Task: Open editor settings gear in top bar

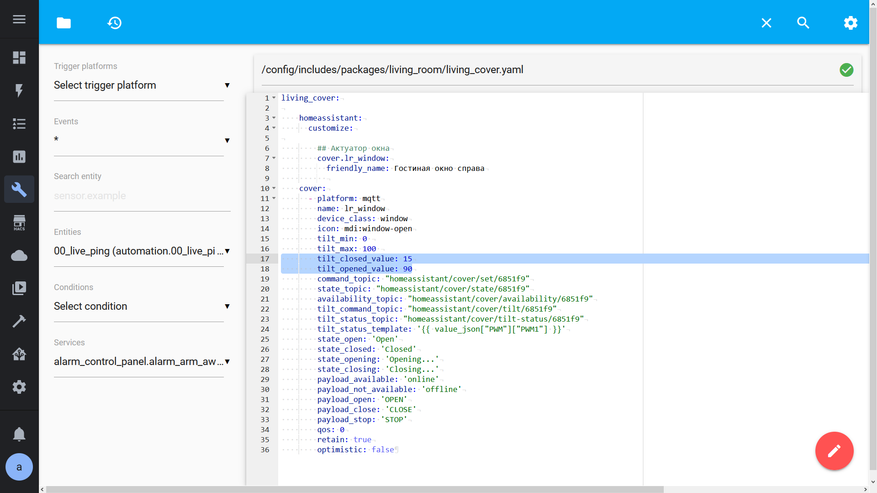Action: 850,23
